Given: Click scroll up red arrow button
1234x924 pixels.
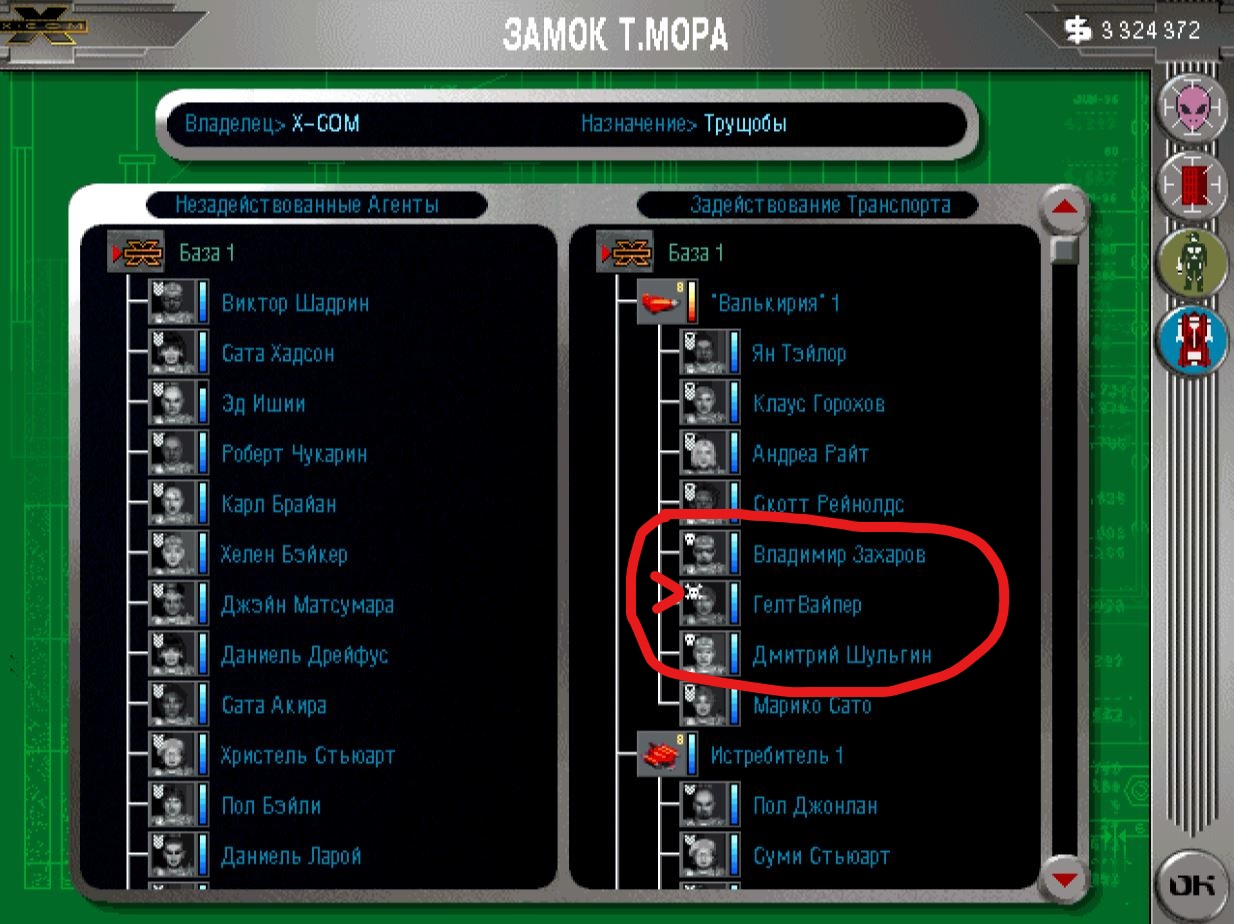Looking at the screenshot, I should (x=1065, y=208).
